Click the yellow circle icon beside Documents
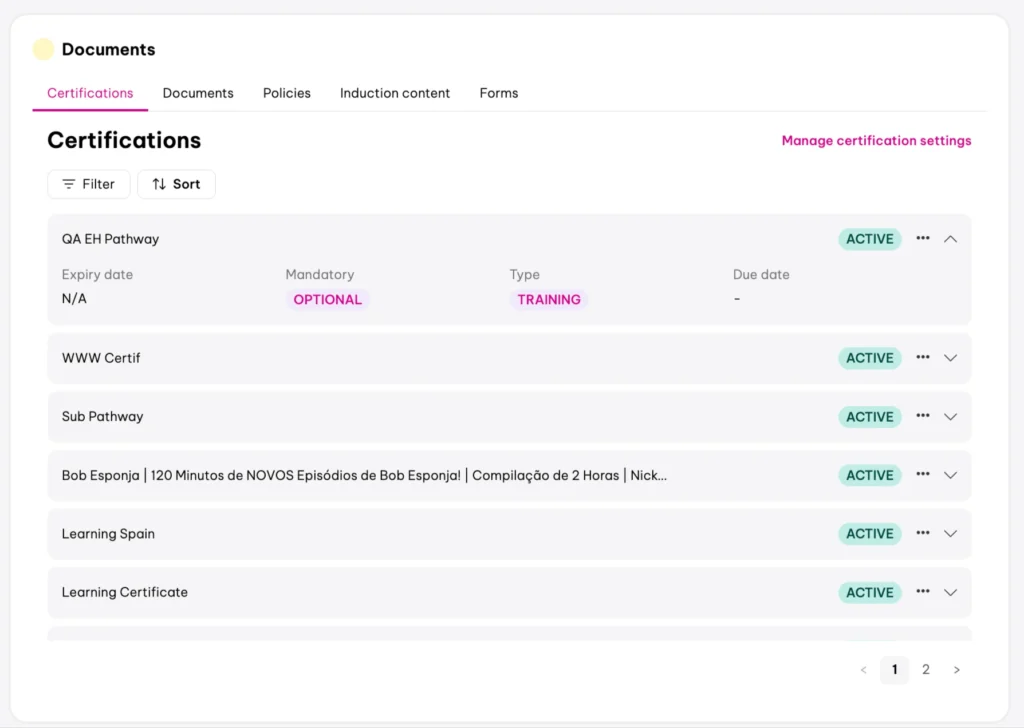 point(43,49)
